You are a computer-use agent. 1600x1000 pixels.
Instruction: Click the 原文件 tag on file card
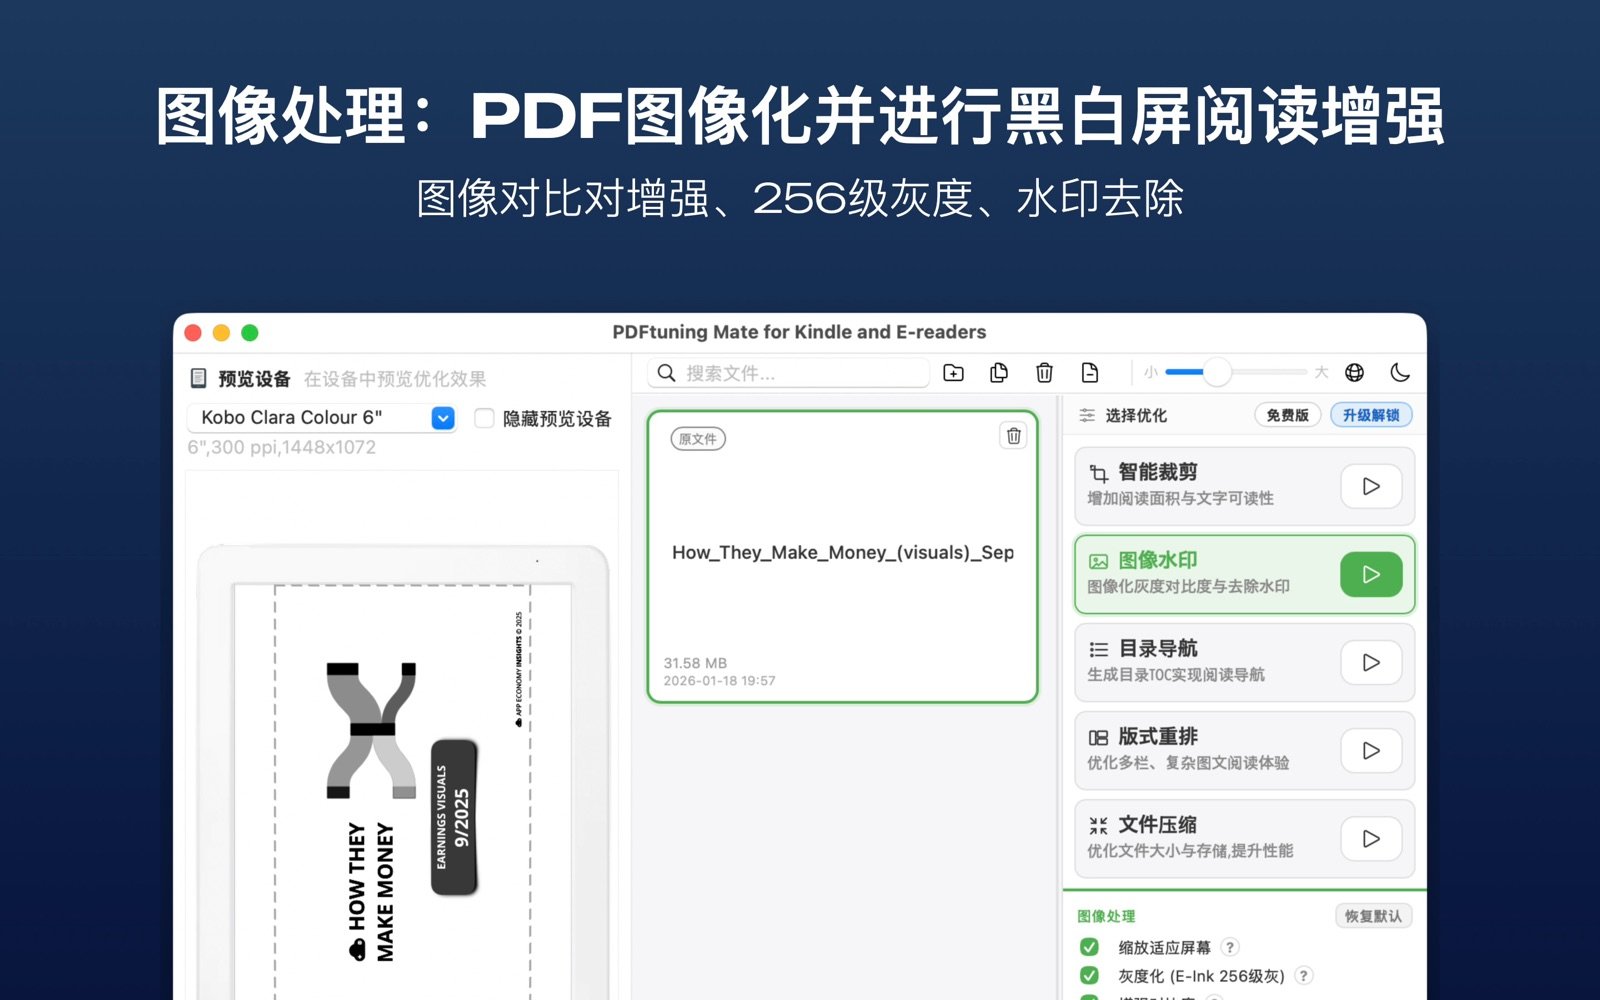click(x=698, y=439)
